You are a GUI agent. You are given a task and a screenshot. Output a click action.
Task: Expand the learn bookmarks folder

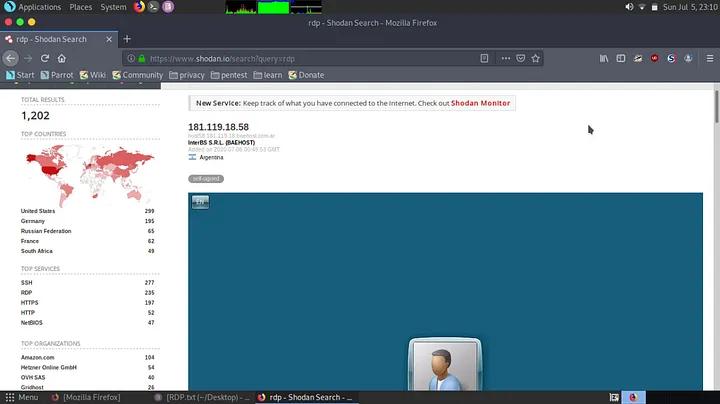(268, 75)
